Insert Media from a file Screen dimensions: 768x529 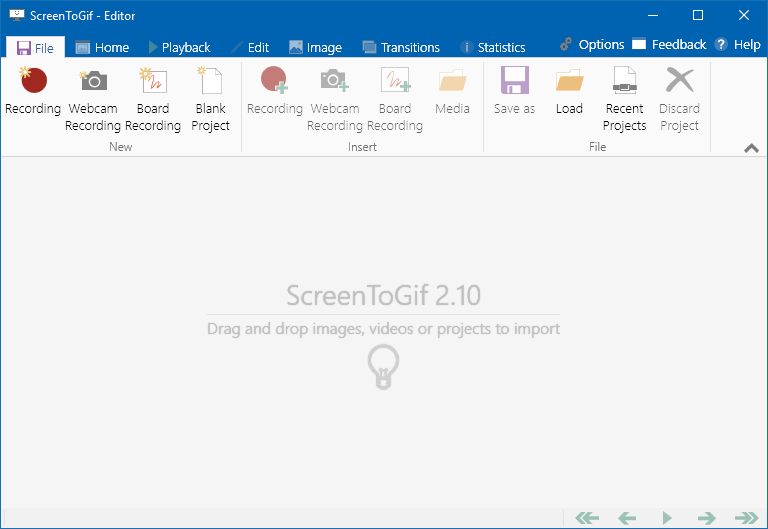(452, 92)
